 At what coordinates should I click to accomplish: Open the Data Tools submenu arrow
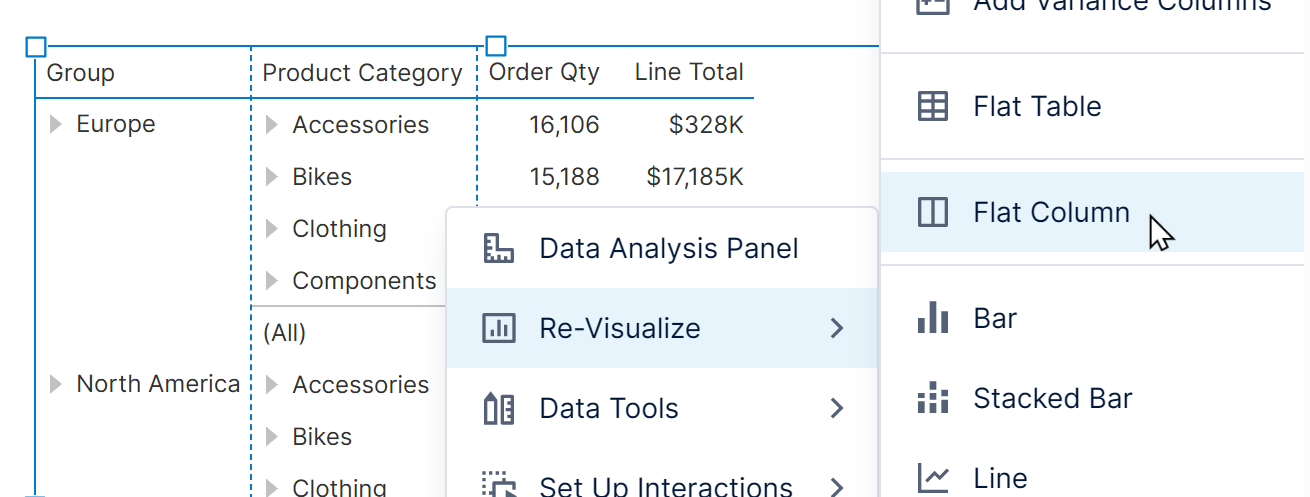837,408
